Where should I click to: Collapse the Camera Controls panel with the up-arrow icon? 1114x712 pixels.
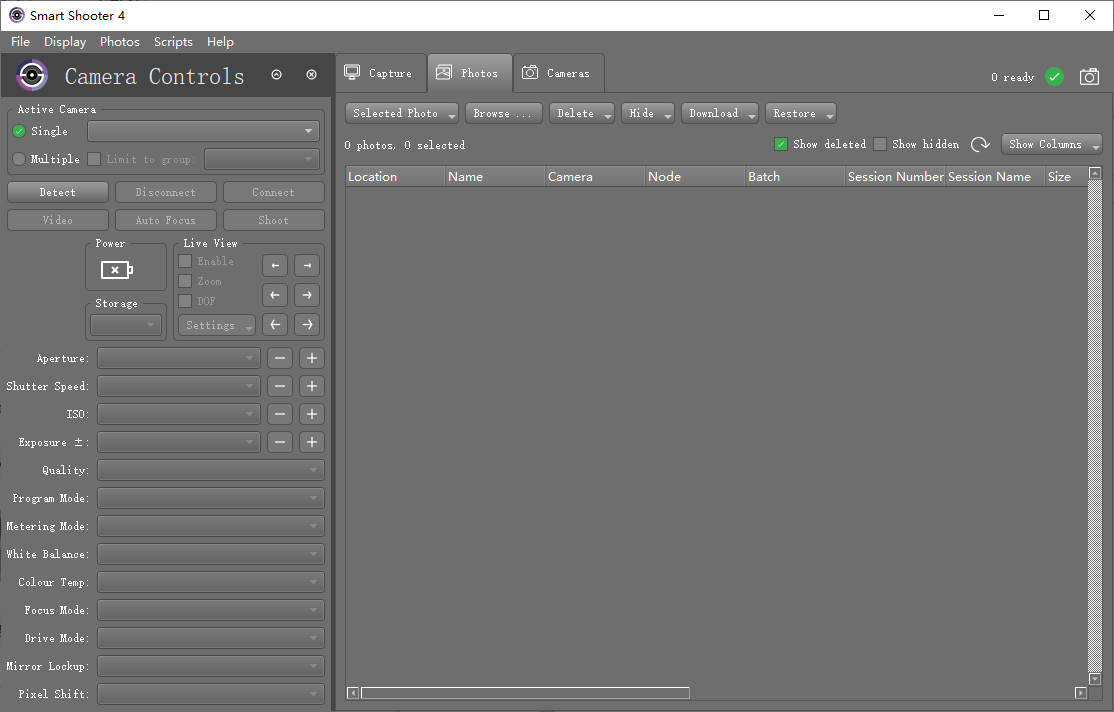click(276, 75)
